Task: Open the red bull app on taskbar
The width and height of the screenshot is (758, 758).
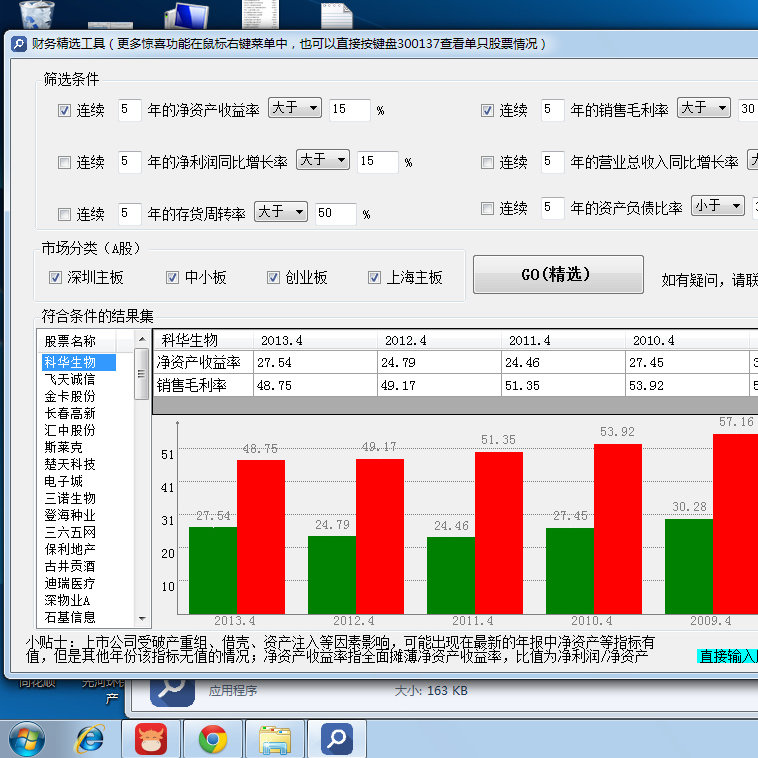Action: pyautogui.click(x=151, y=739)
